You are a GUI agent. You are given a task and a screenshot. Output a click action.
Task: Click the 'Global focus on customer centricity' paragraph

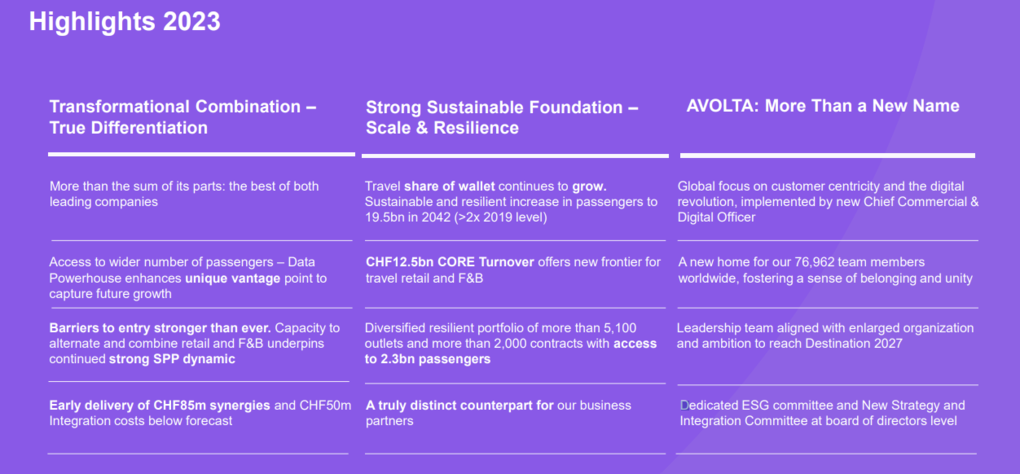pos(827,201)
